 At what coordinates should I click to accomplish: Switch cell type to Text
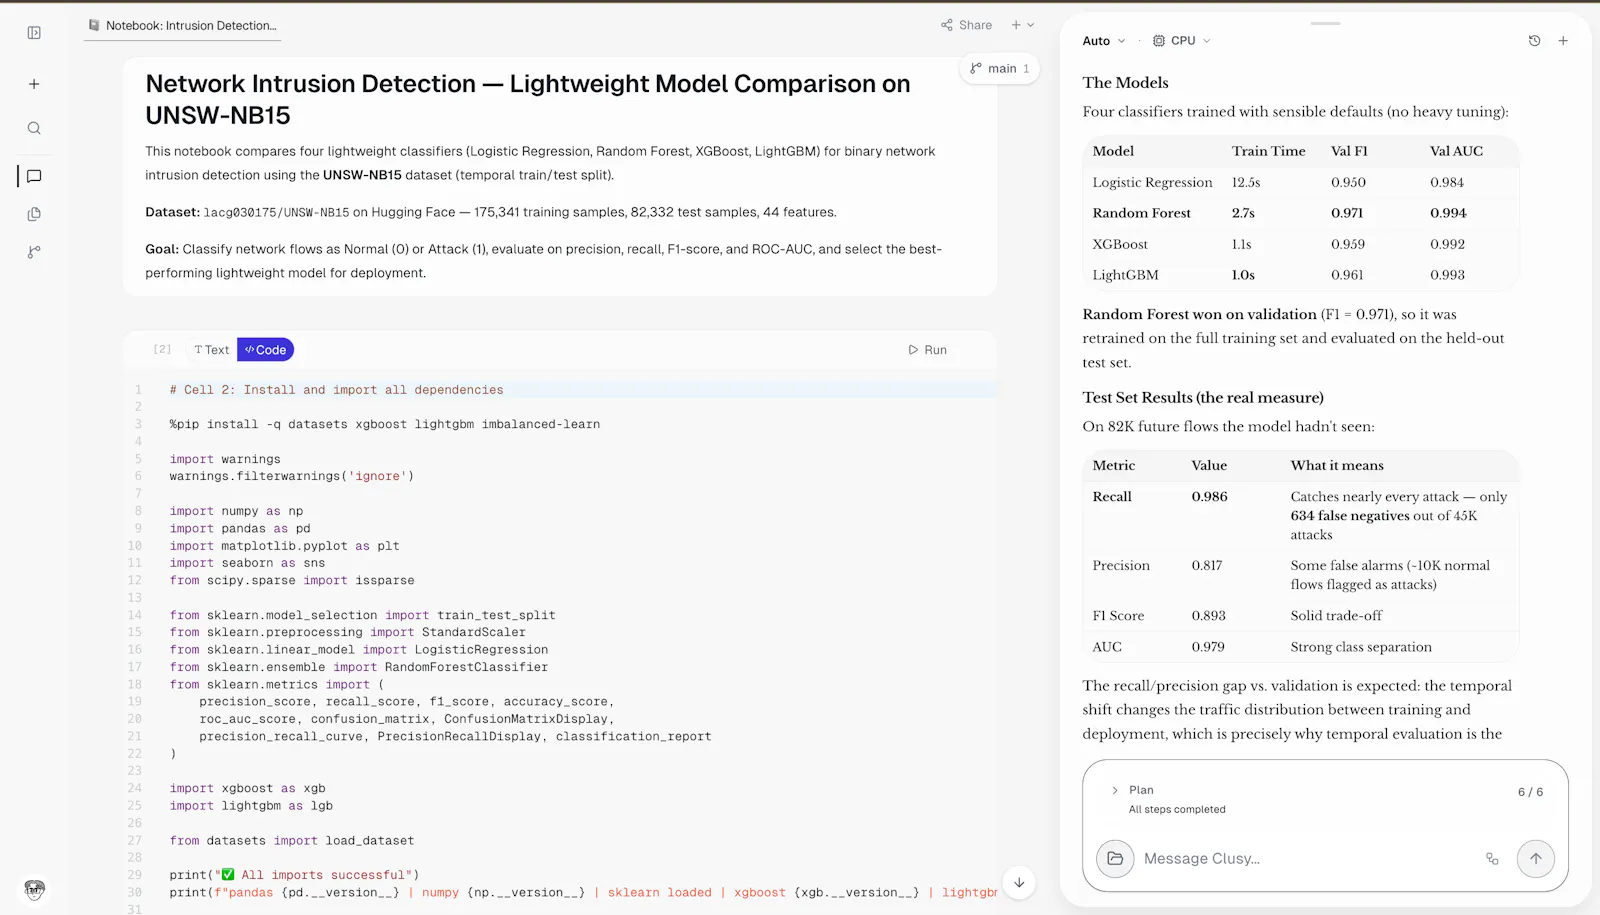point(211,350)
